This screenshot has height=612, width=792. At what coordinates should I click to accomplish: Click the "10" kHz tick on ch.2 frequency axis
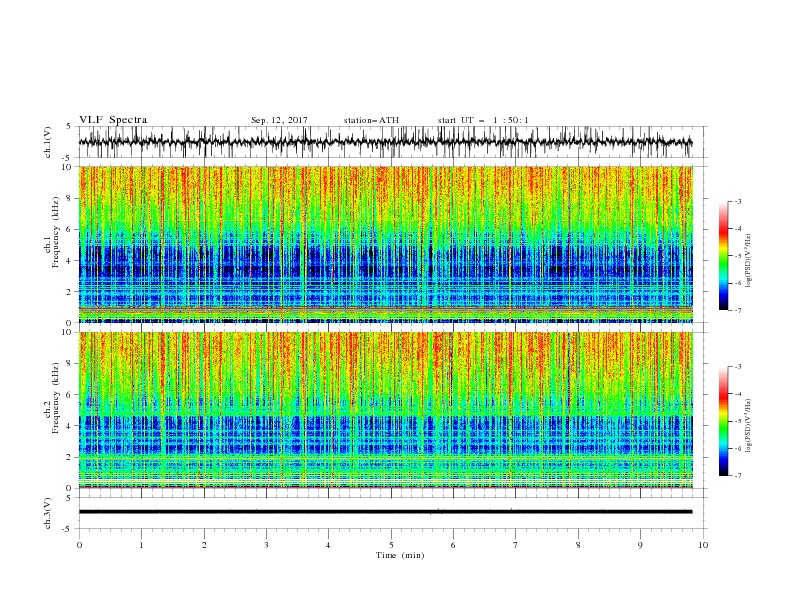point(69,332)
